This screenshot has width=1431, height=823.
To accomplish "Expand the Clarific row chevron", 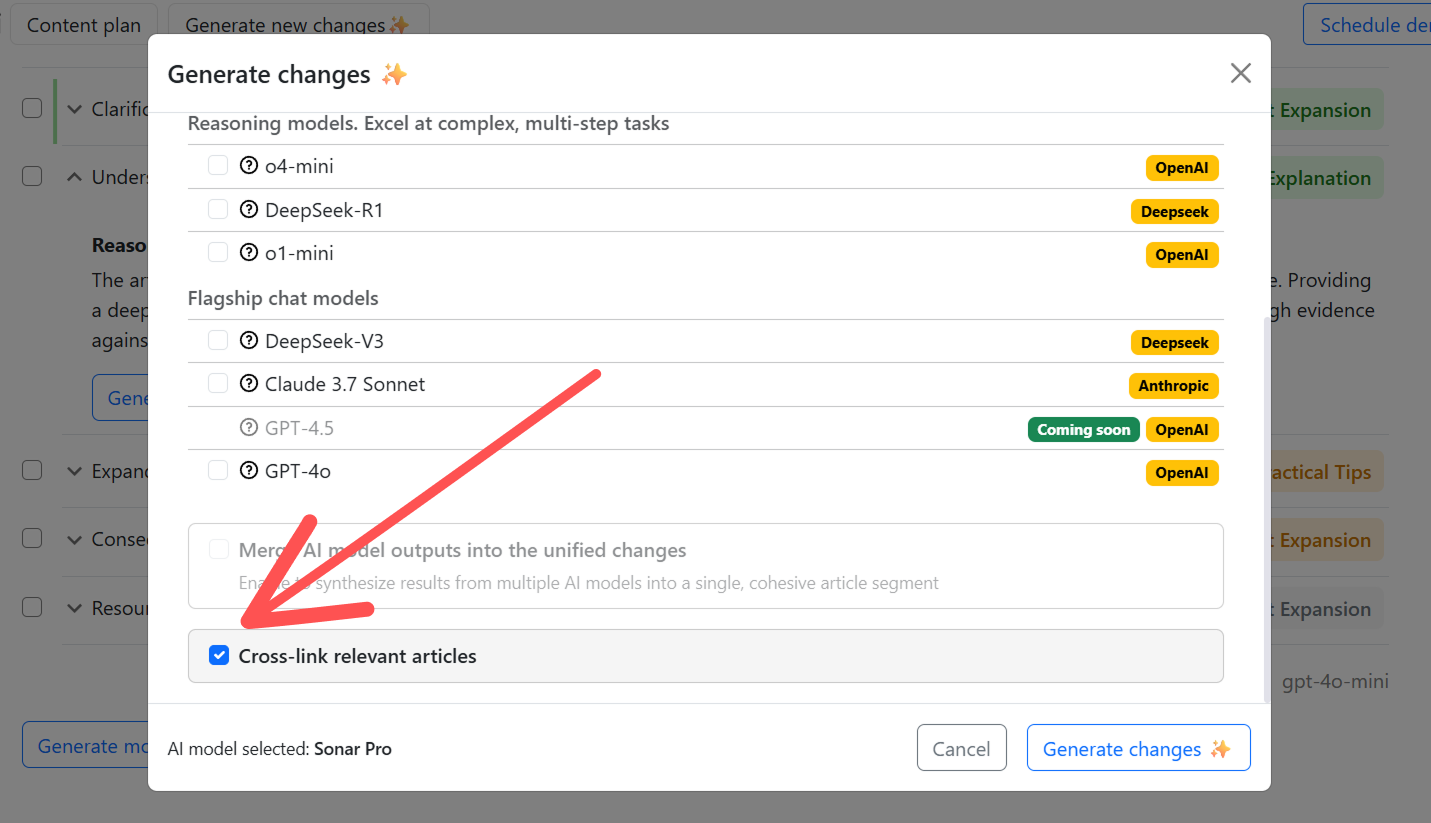I will (74, 109).
